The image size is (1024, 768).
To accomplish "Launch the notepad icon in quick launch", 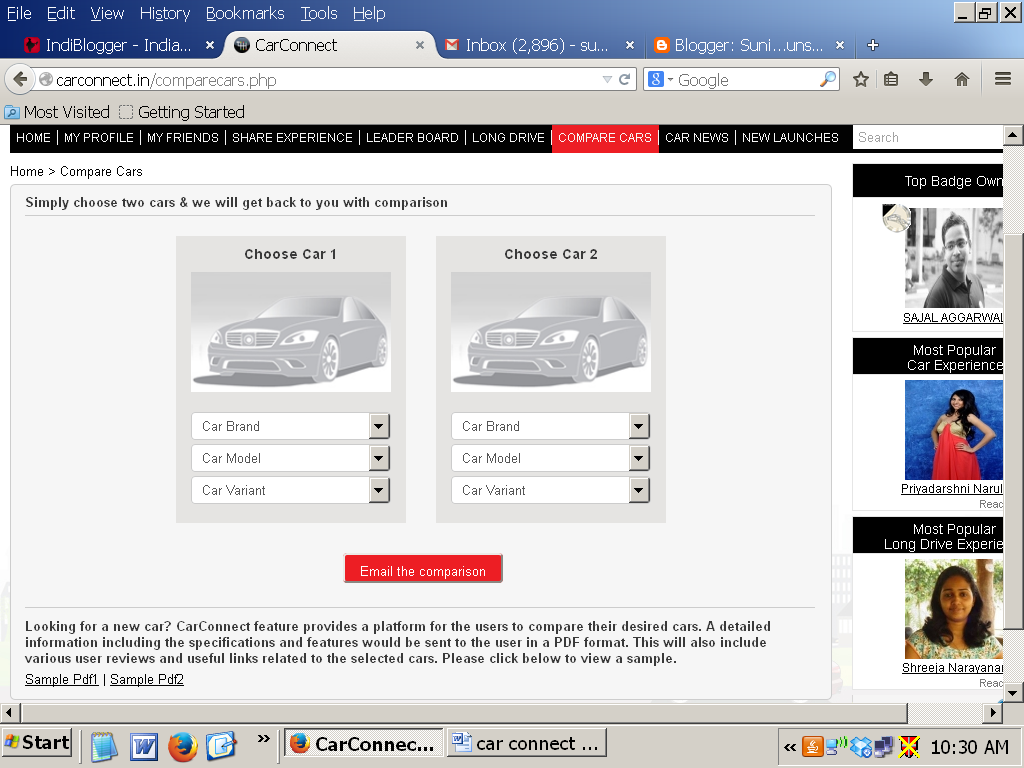I will coord(104,746).
